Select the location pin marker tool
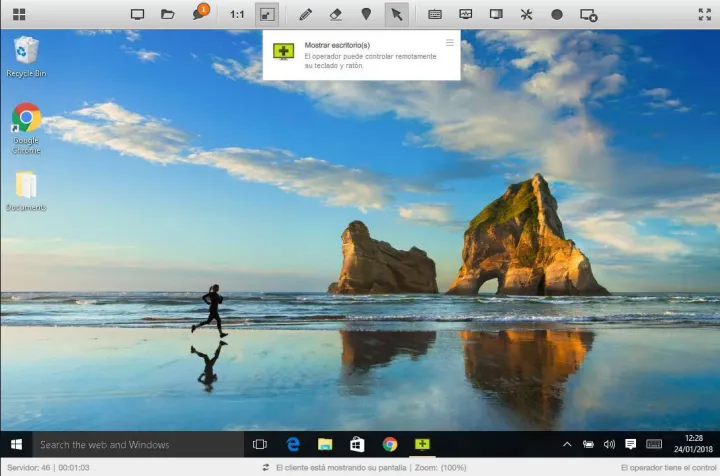This screenshot has height=476, width=720. pos(366,15)
